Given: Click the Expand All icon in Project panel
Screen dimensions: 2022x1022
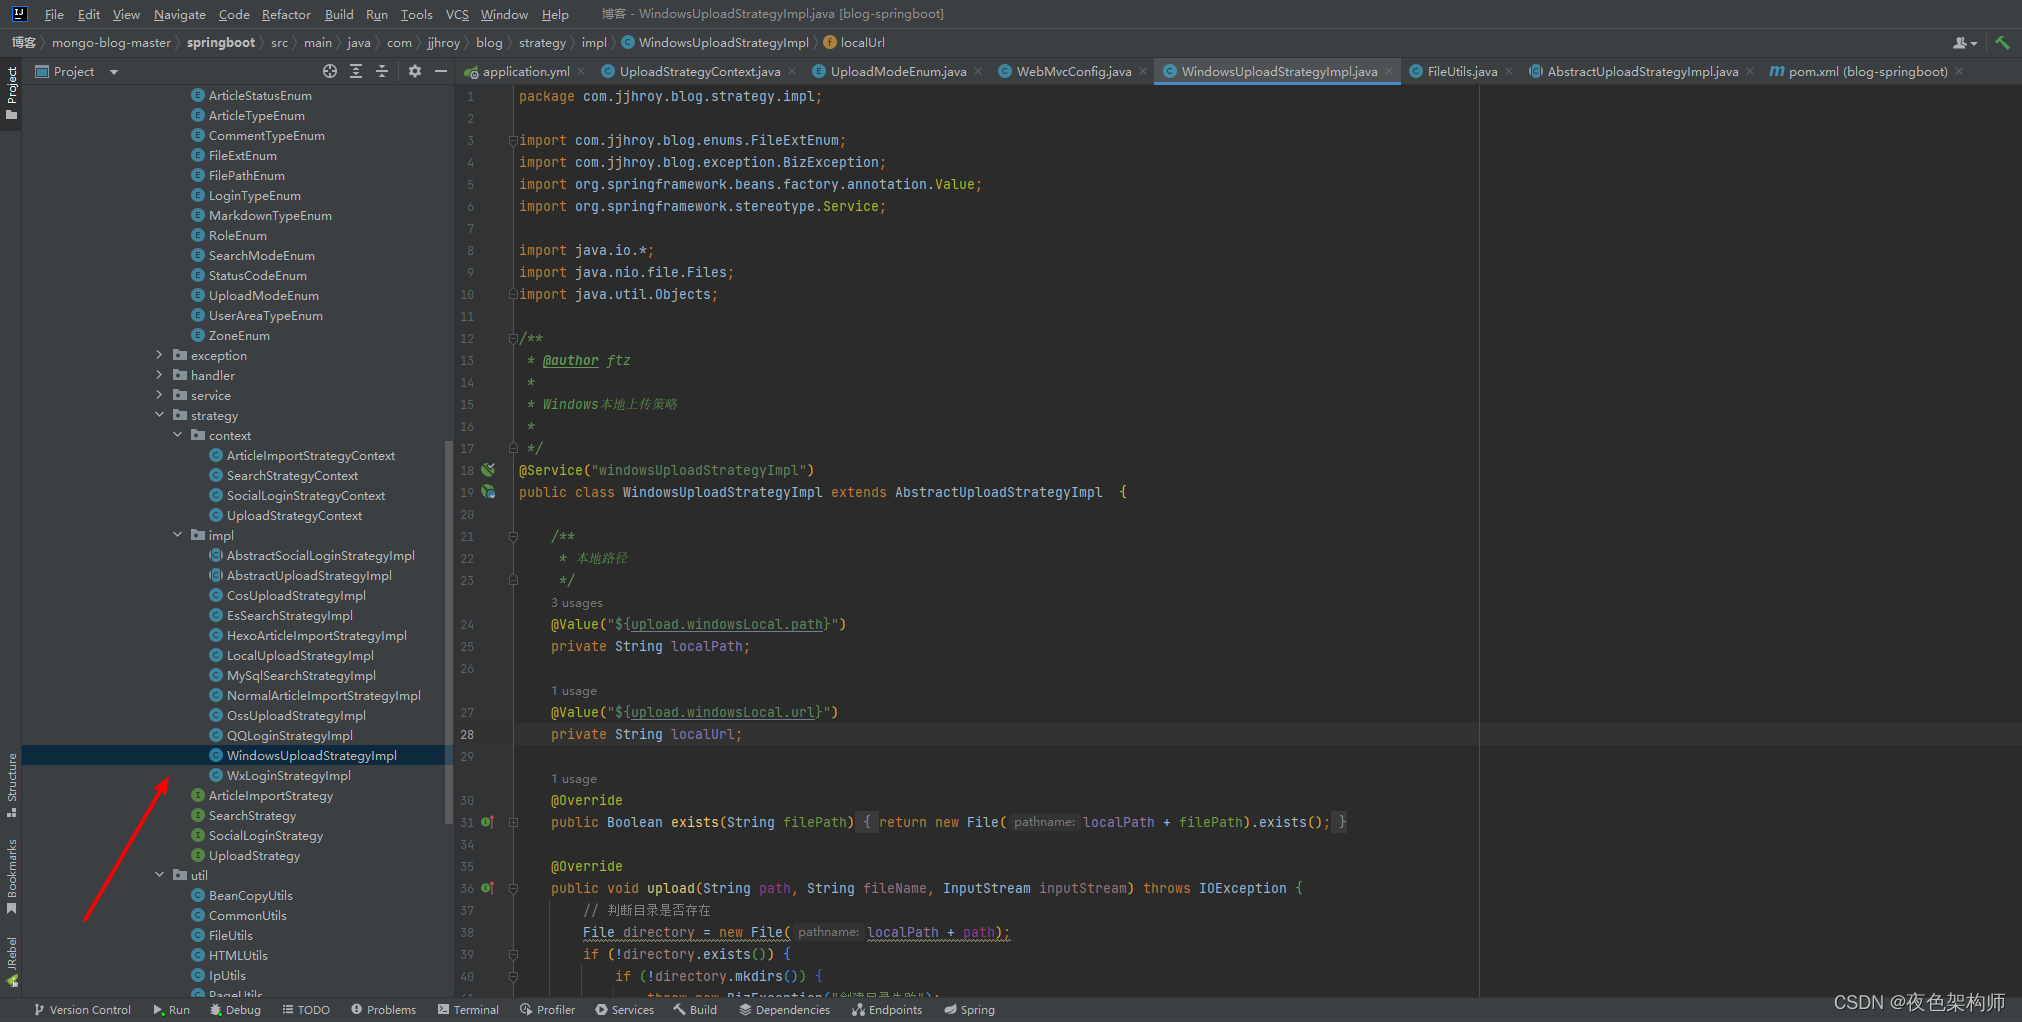Looking at the screenshot, I should 356,71.
